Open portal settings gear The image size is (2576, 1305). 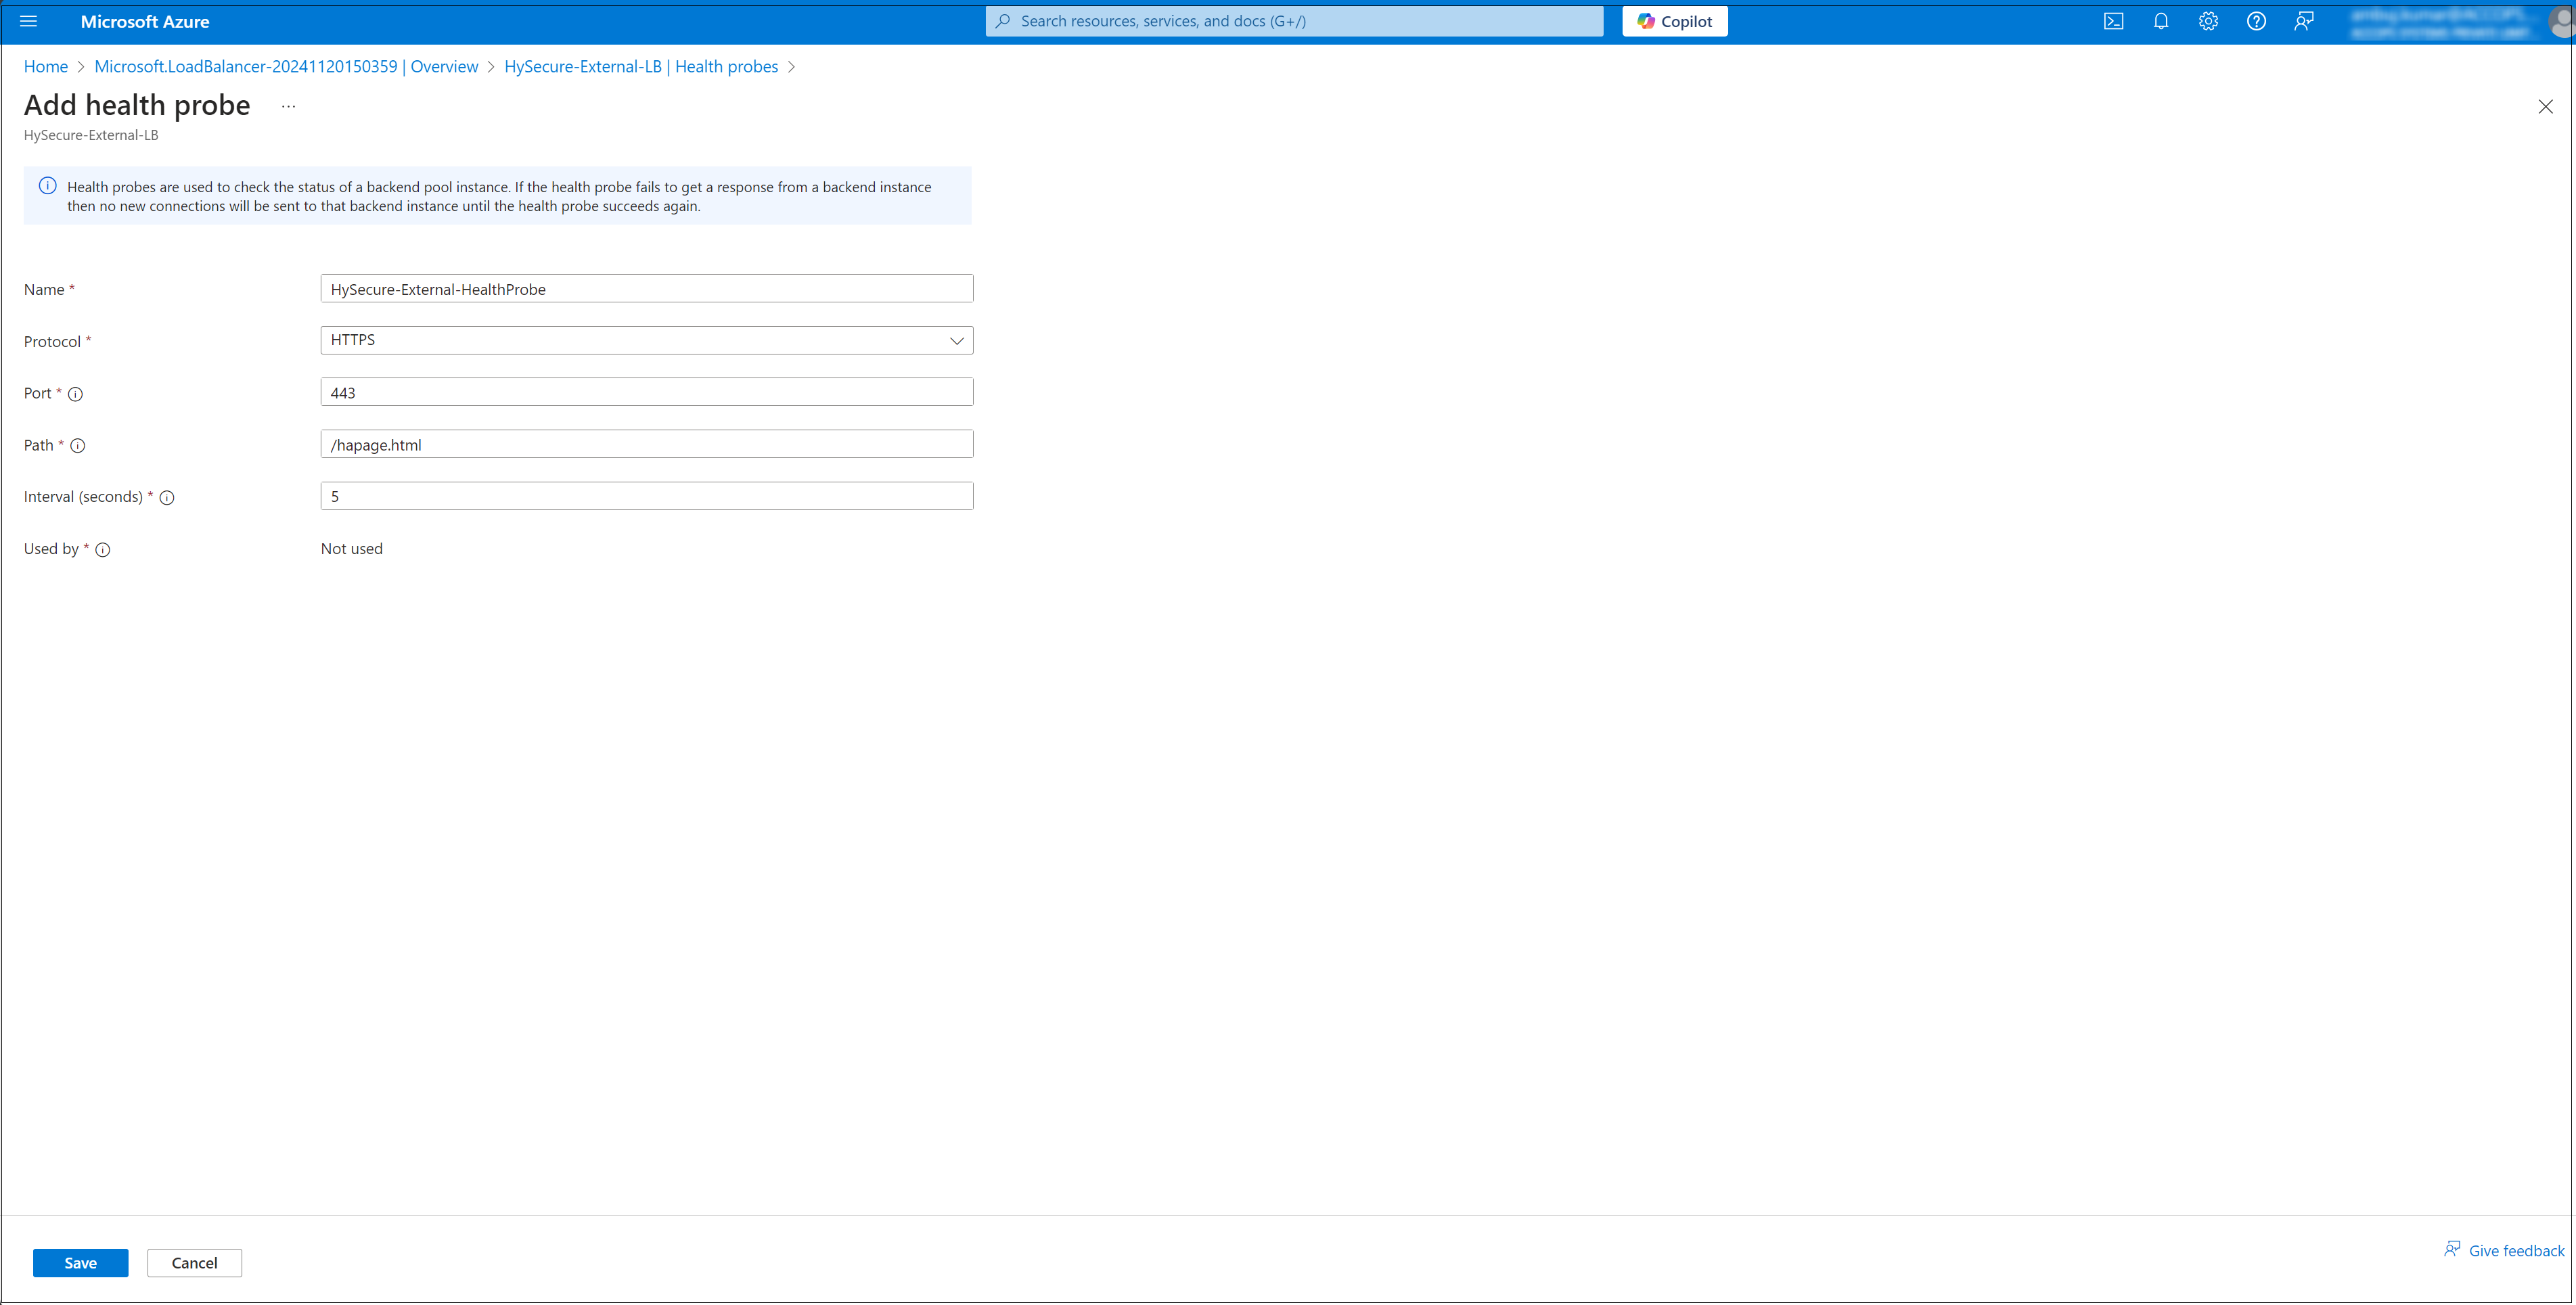coord(2208,21)
